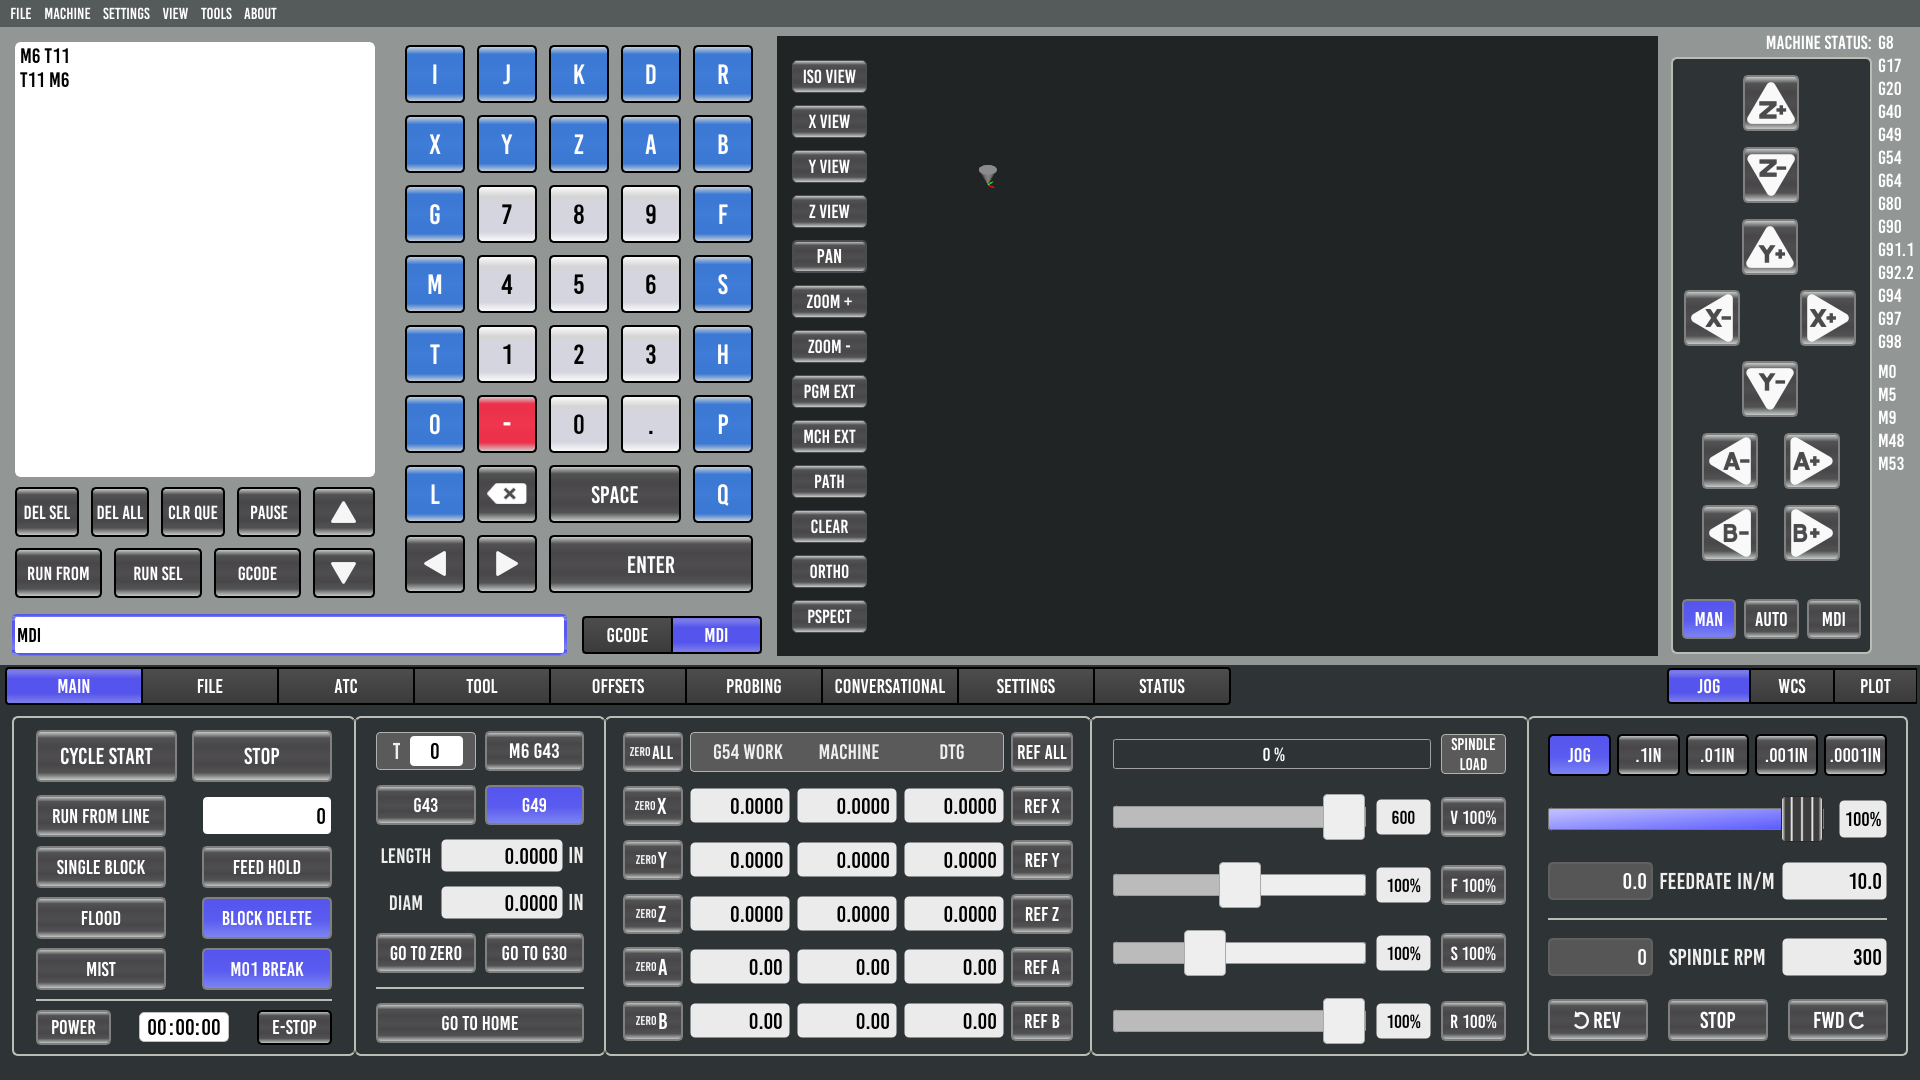Image resolution: width=1920 pixels, height=1080 pixels.
Task: Move cursor right arrow key
Action: 507,564
